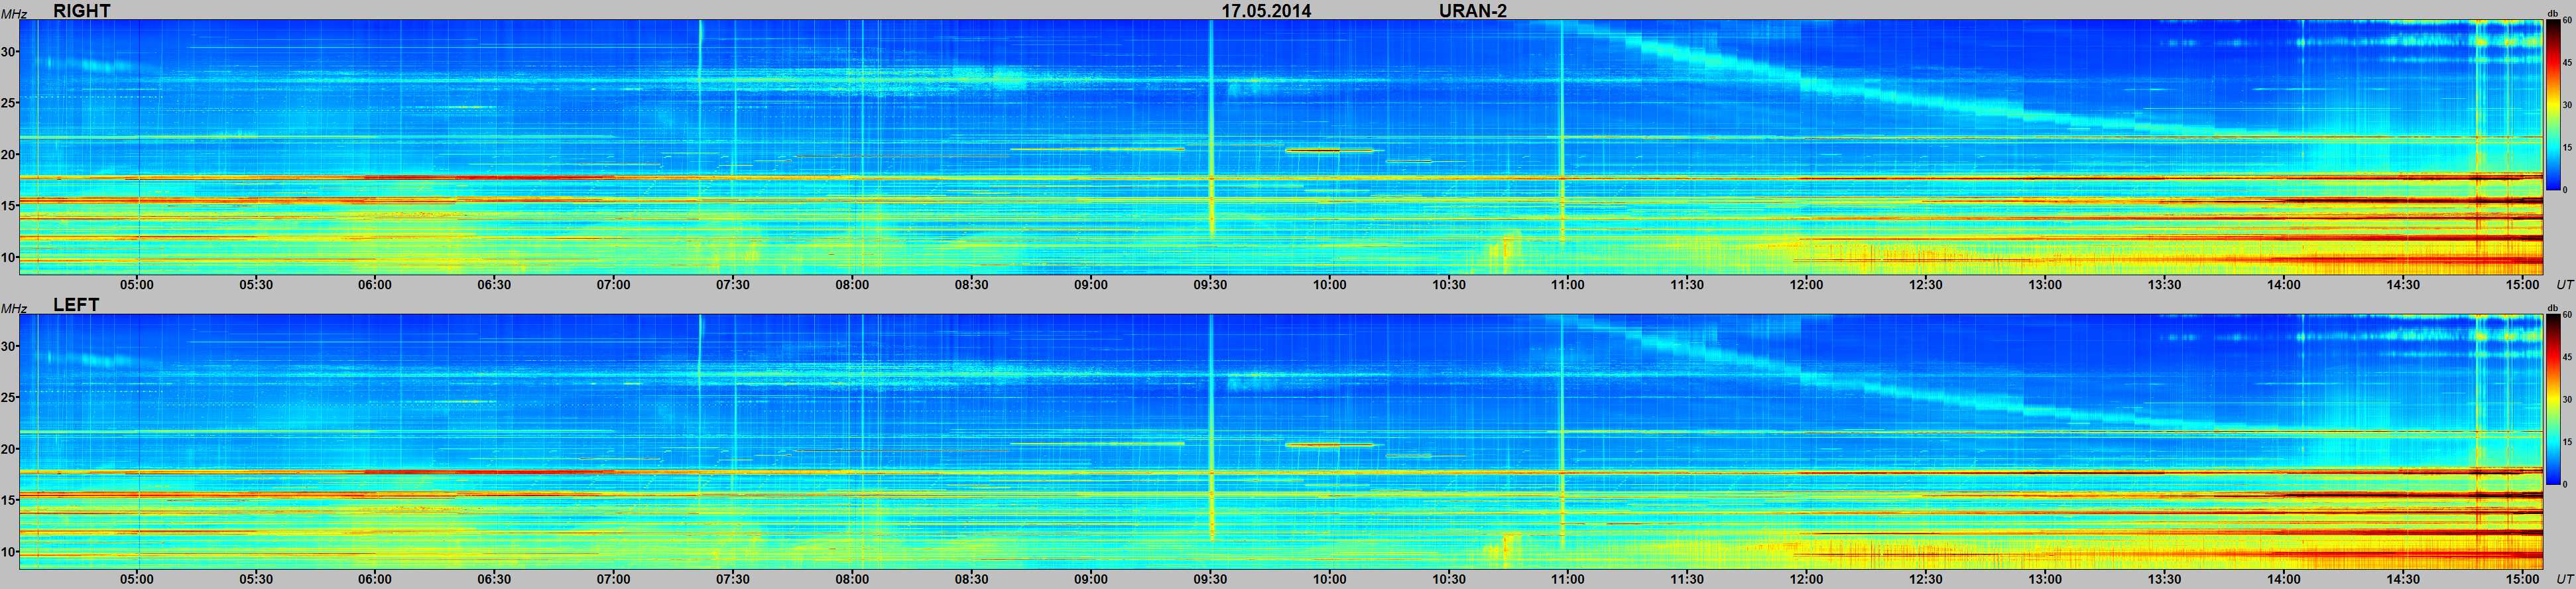Click the URAN-2 telescope title

pos(1472,10)
